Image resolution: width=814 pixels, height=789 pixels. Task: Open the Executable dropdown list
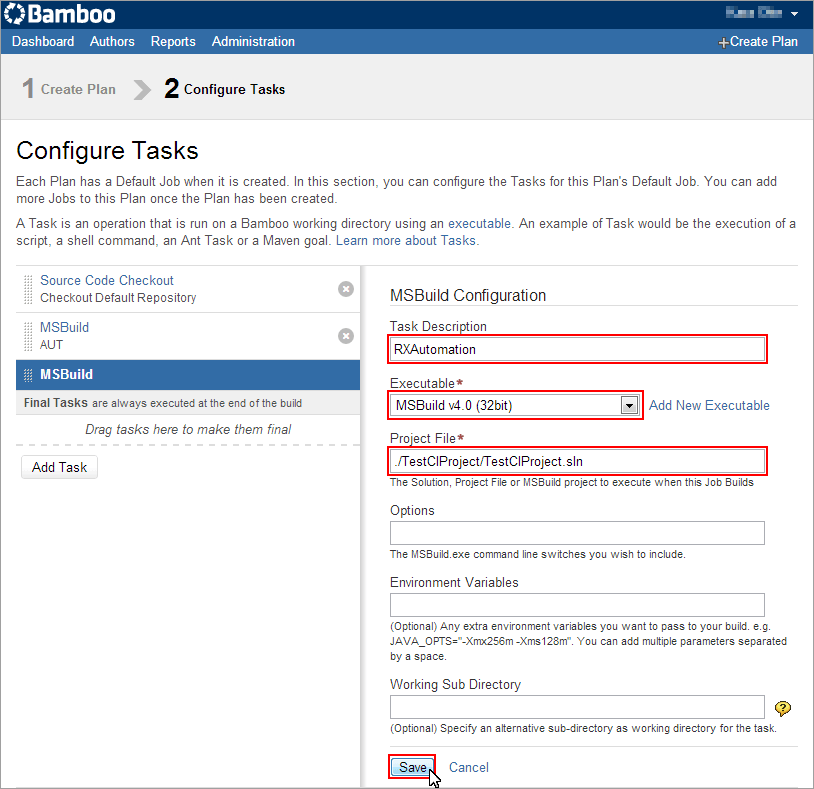pos(629,405)
